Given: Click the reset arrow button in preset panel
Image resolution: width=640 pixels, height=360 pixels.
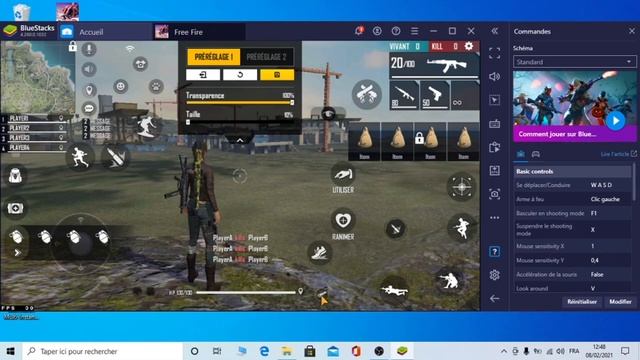Looking at the screenshot, I should point(240,75).
